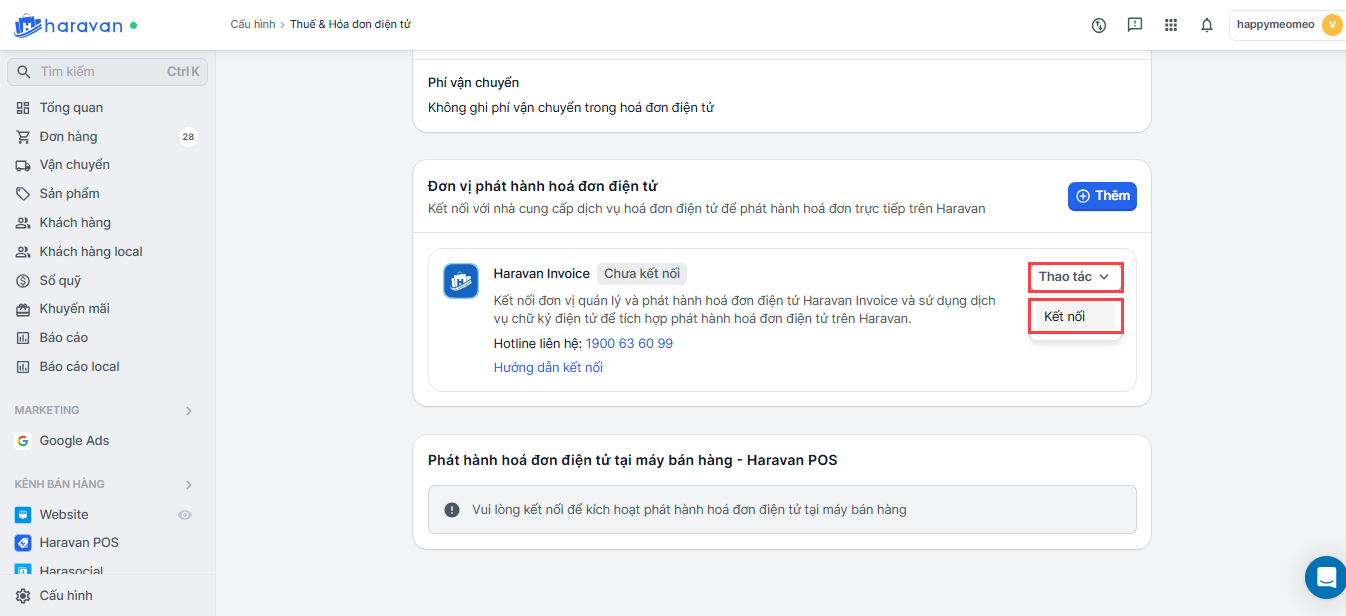Image resolution: width=1346 pixels, height=616 pixels.
Task: Open the currency exchange icon in header
Action: [x=1099, y=25]
